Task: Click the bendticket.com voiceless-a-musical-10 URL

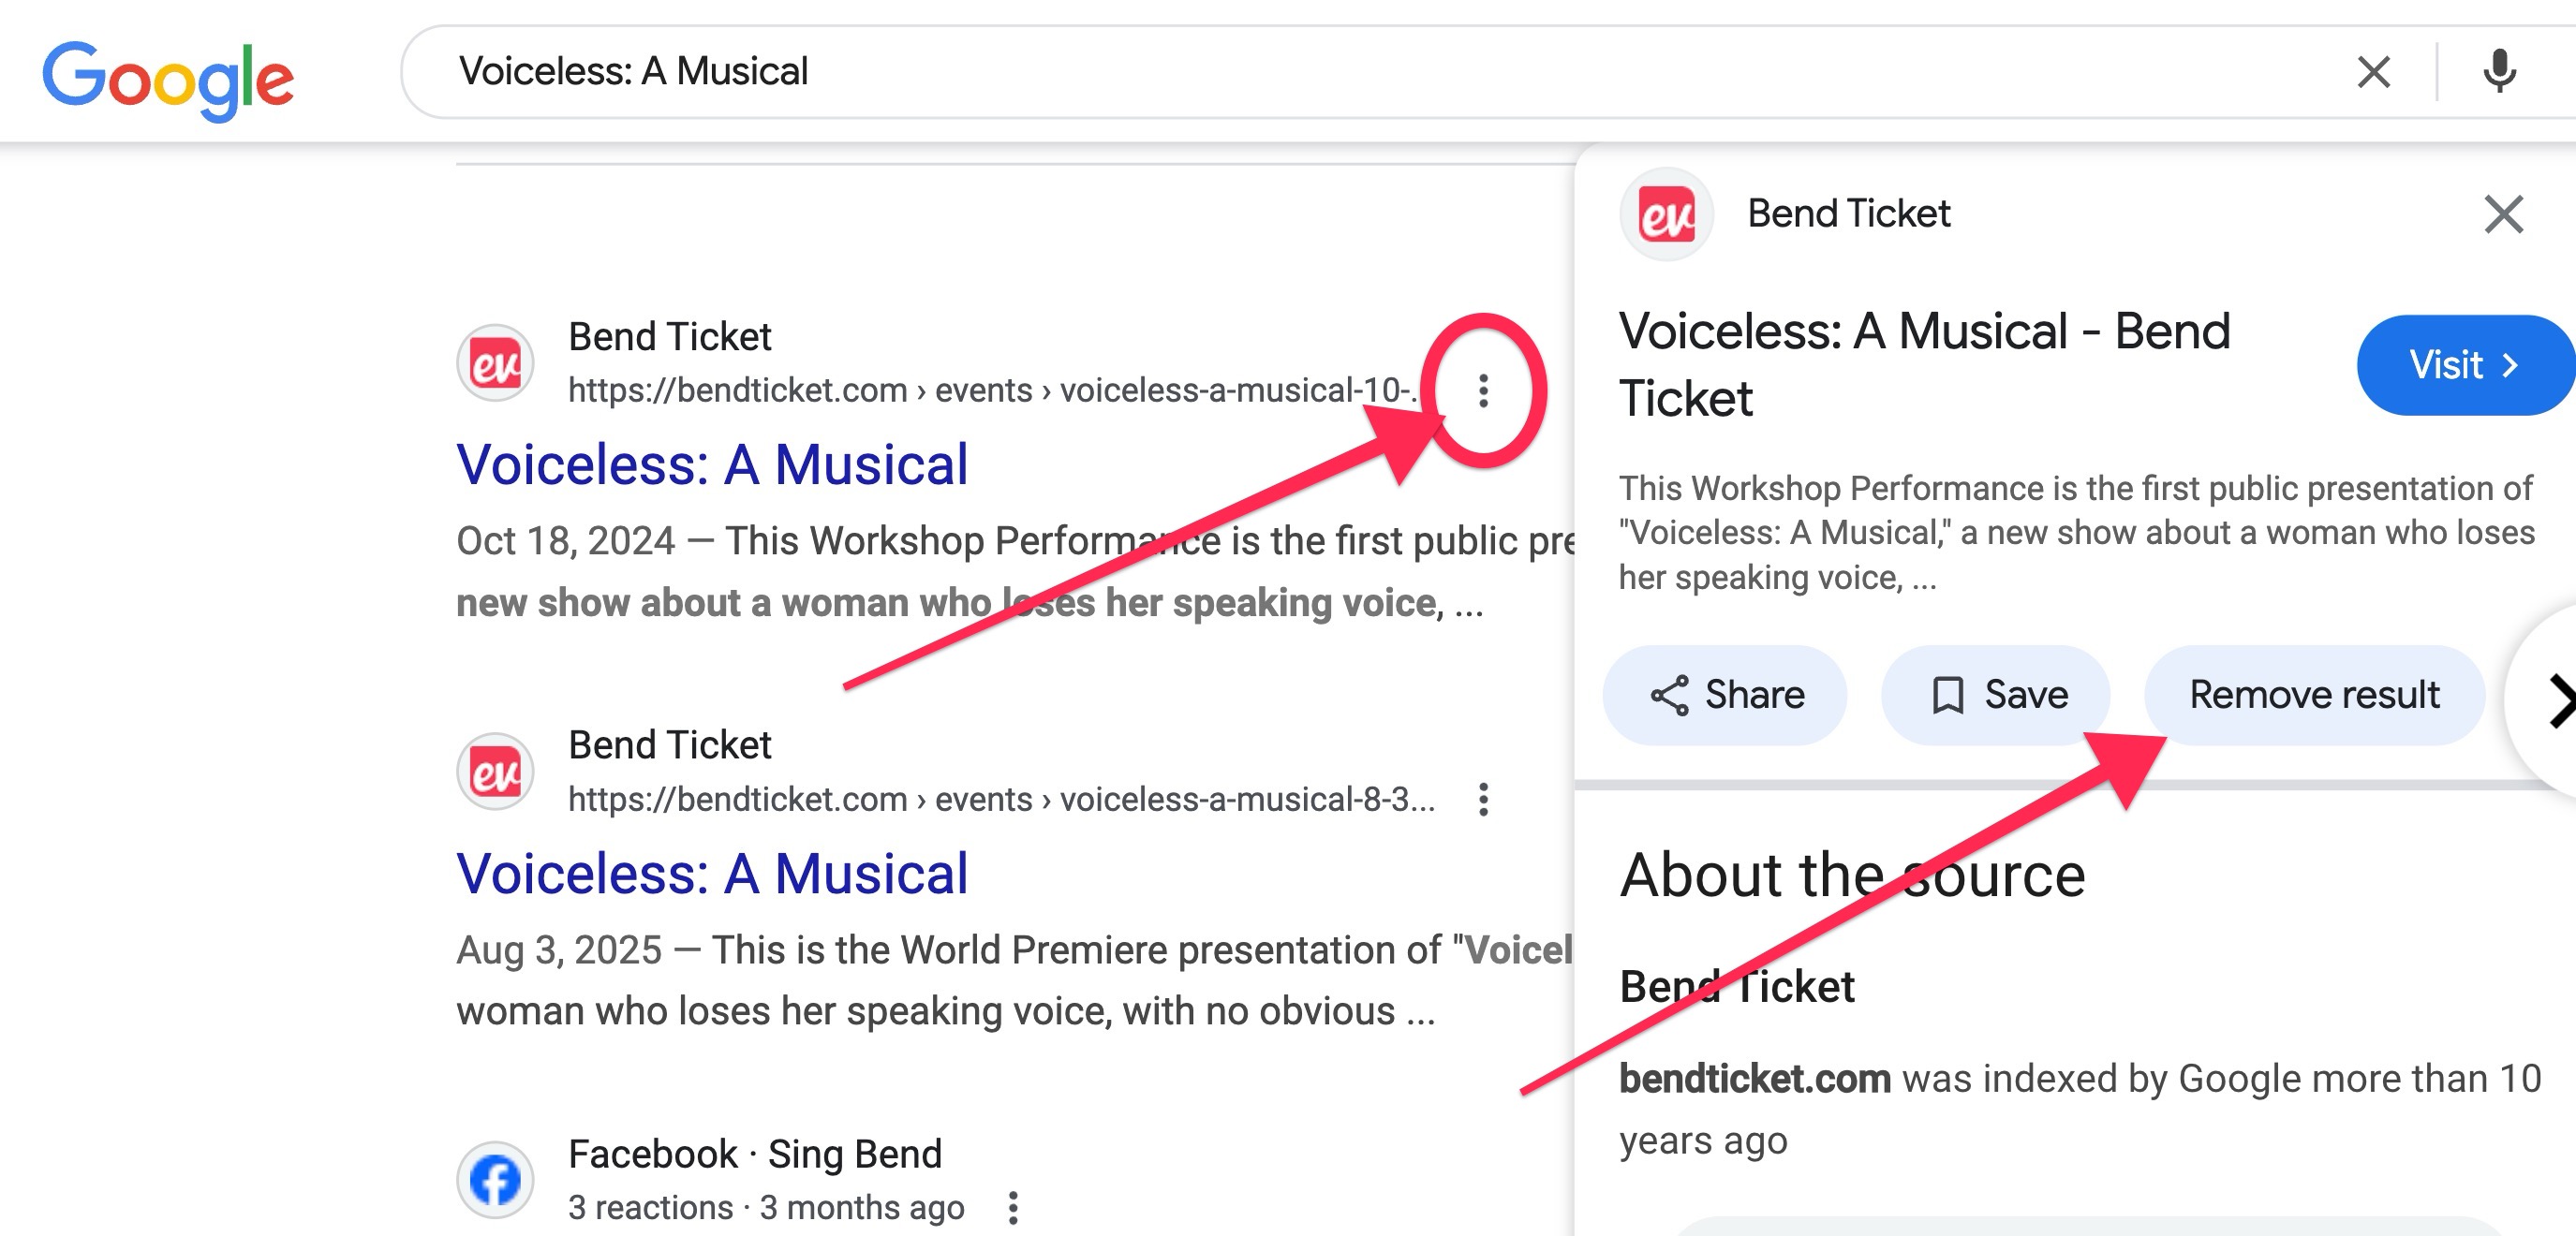Action: 992,390
